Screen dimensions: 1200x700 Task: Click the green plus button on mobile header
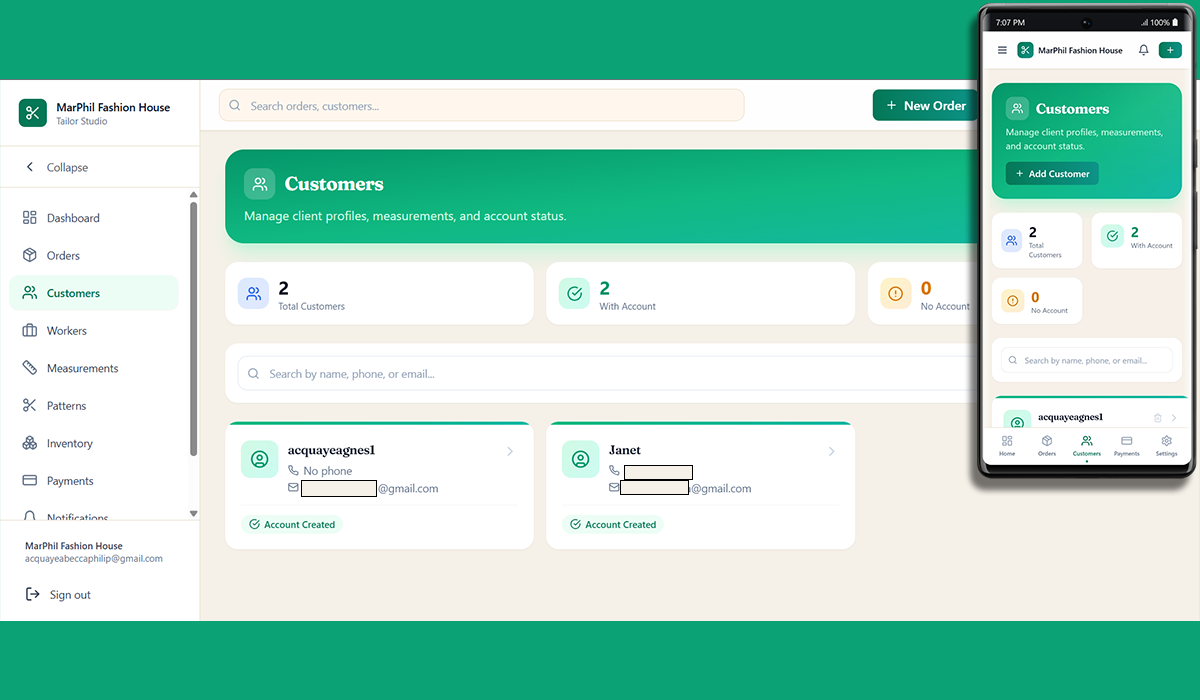coord(1169,49)
